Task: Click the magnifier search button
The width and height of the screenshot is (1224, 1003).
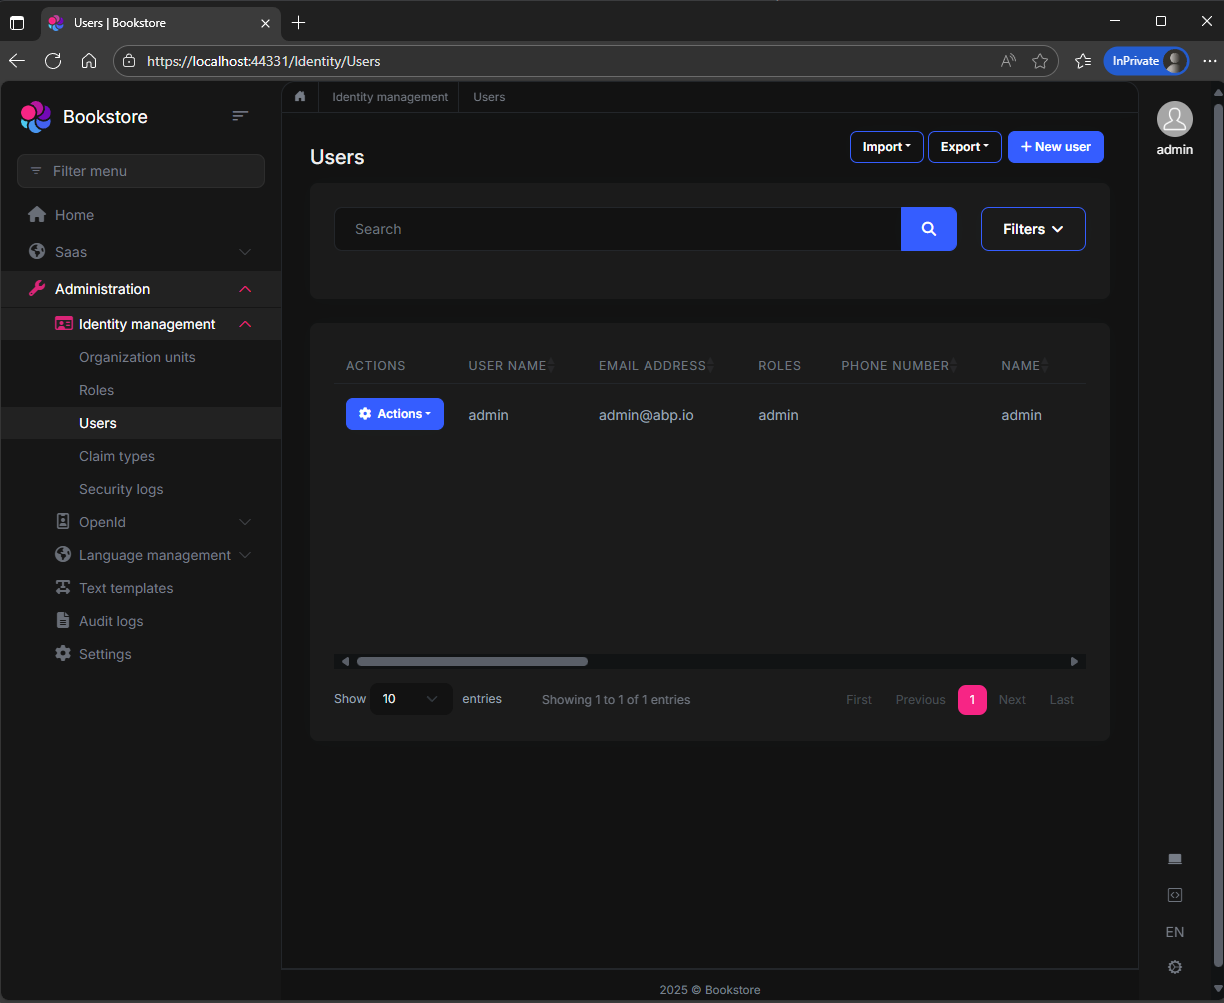Action: pyautogui.click(x=929, y=229)
